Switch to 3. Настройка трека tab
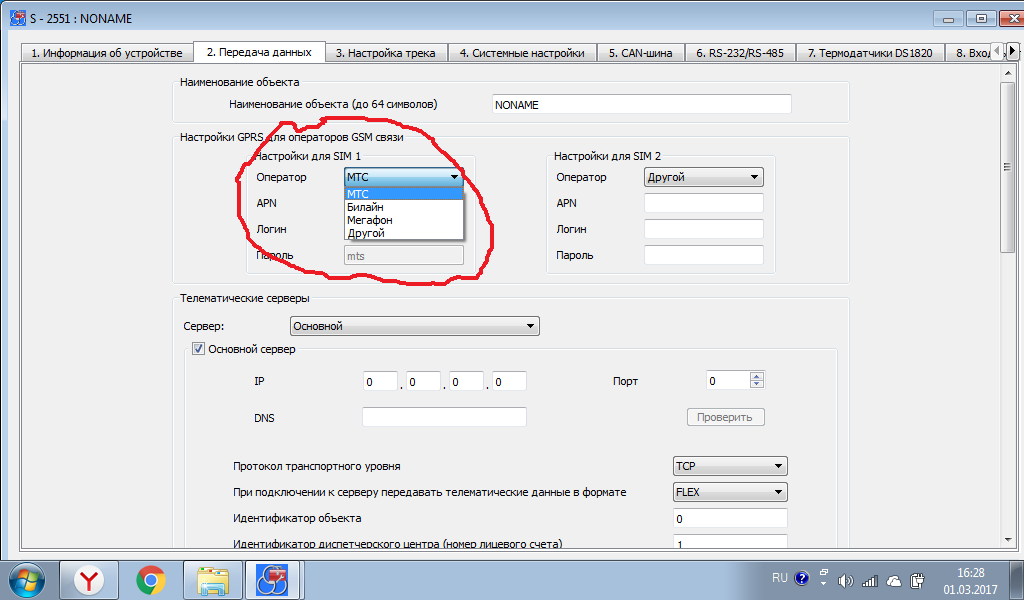 click(385, 53)
